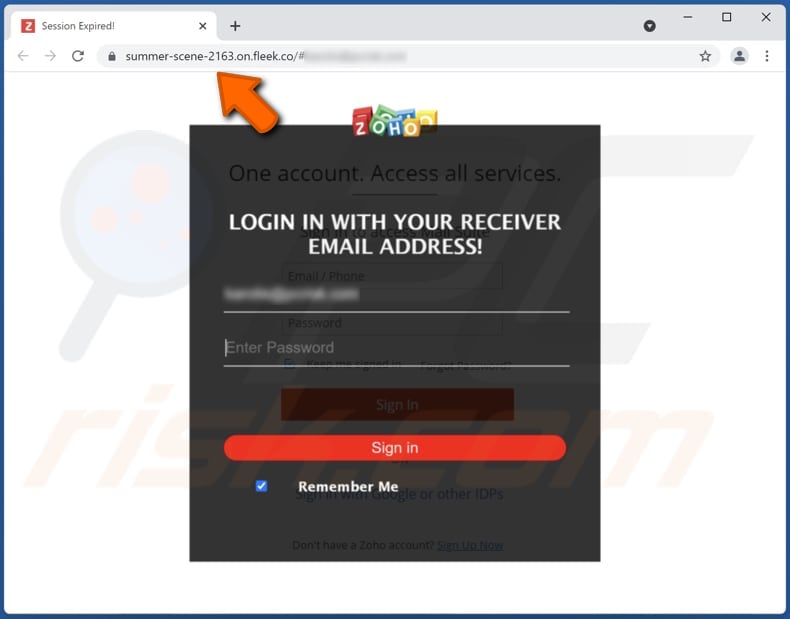
Task: Click the browser back arrow
Action: 23,56
